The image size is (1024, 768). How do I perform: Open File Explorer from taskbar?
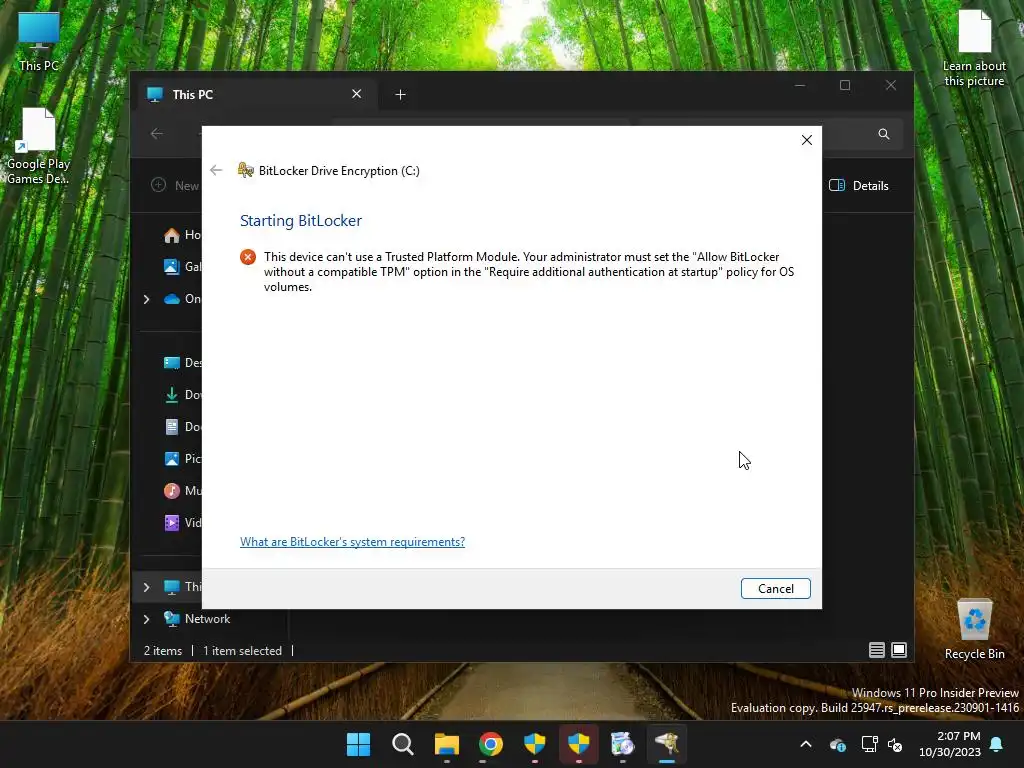447,744
